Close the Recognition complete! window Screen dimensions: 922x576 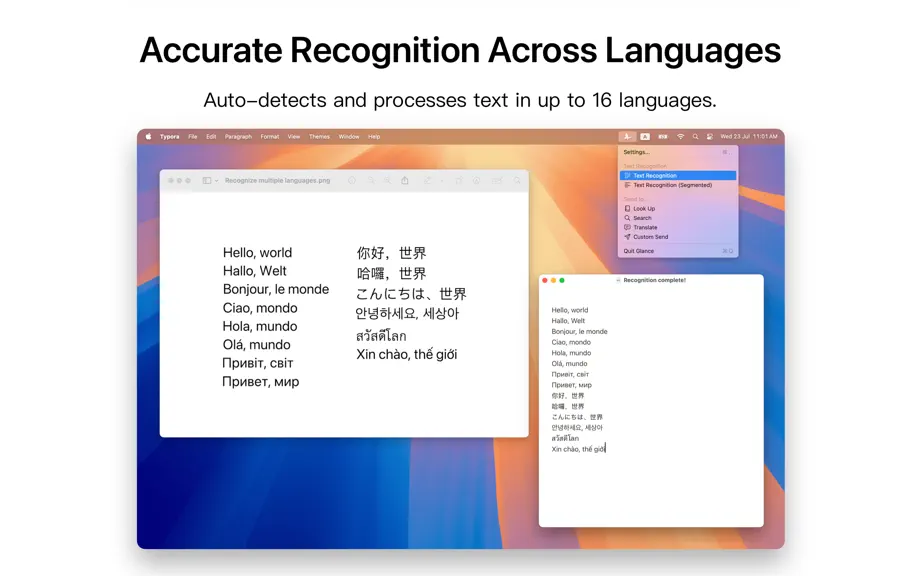(545, 280)
